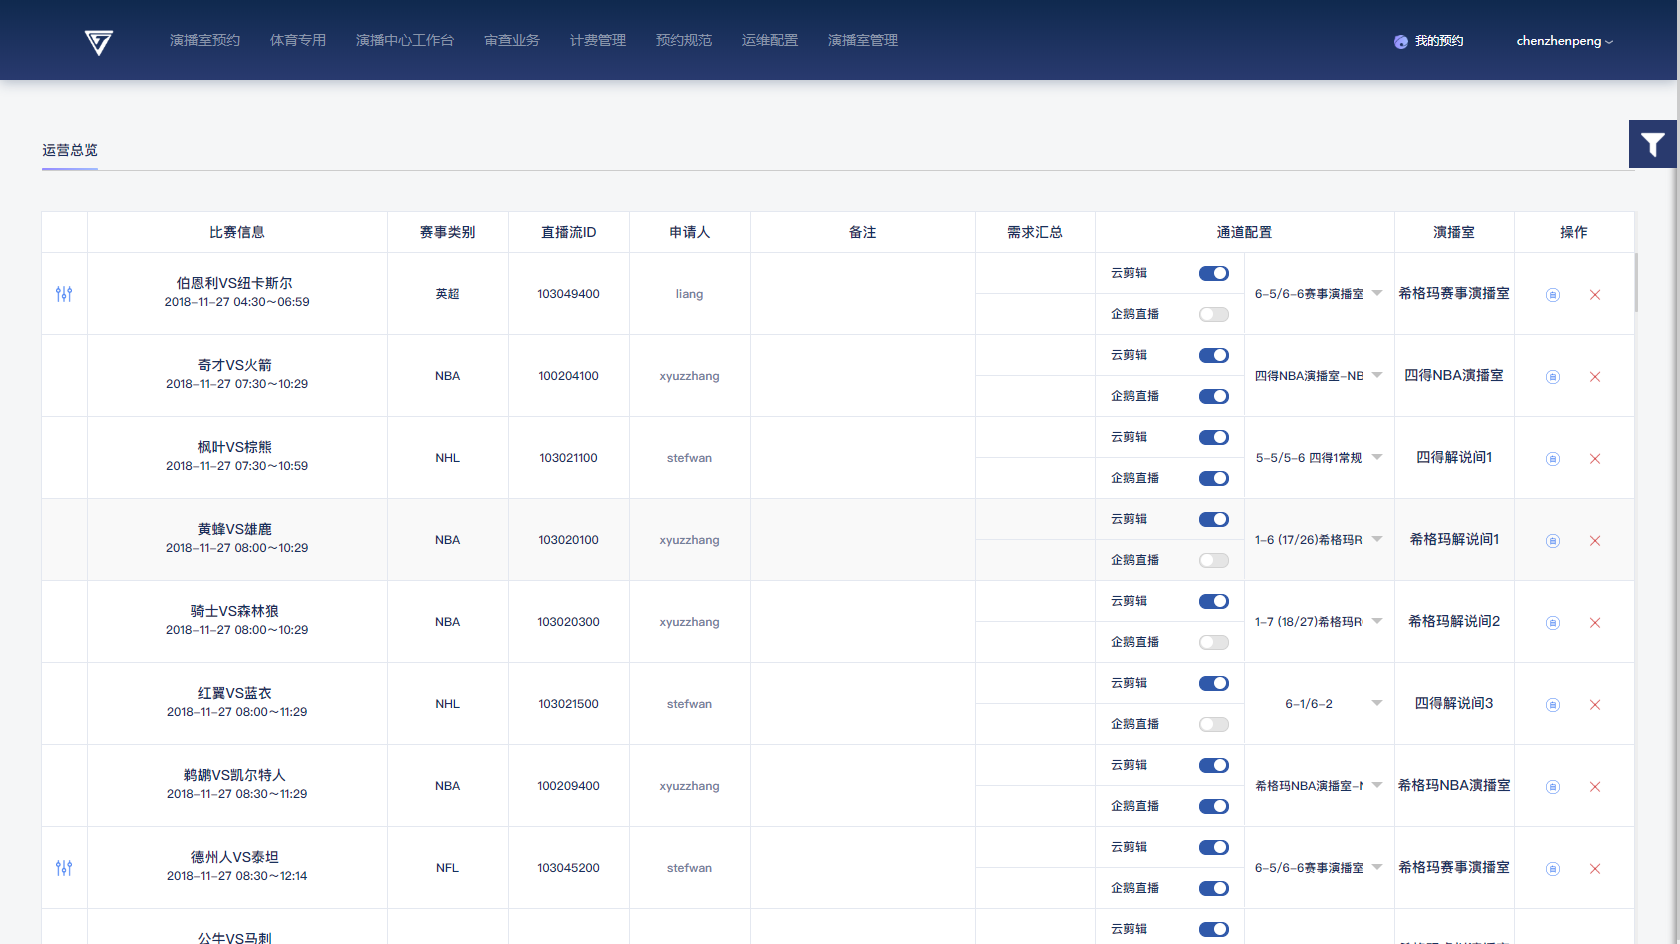The height and width of the screenshot is (944, 1680).
Task: Toggle 企鹅直播 switch for 枫叶VS棕熊
Action: click(1214, 478)
